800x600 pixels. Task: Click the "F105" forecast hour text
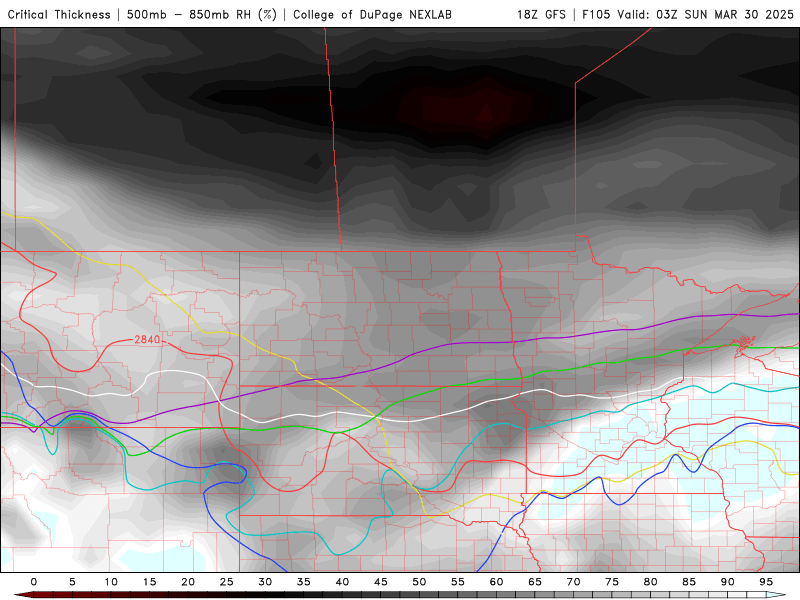596,15
